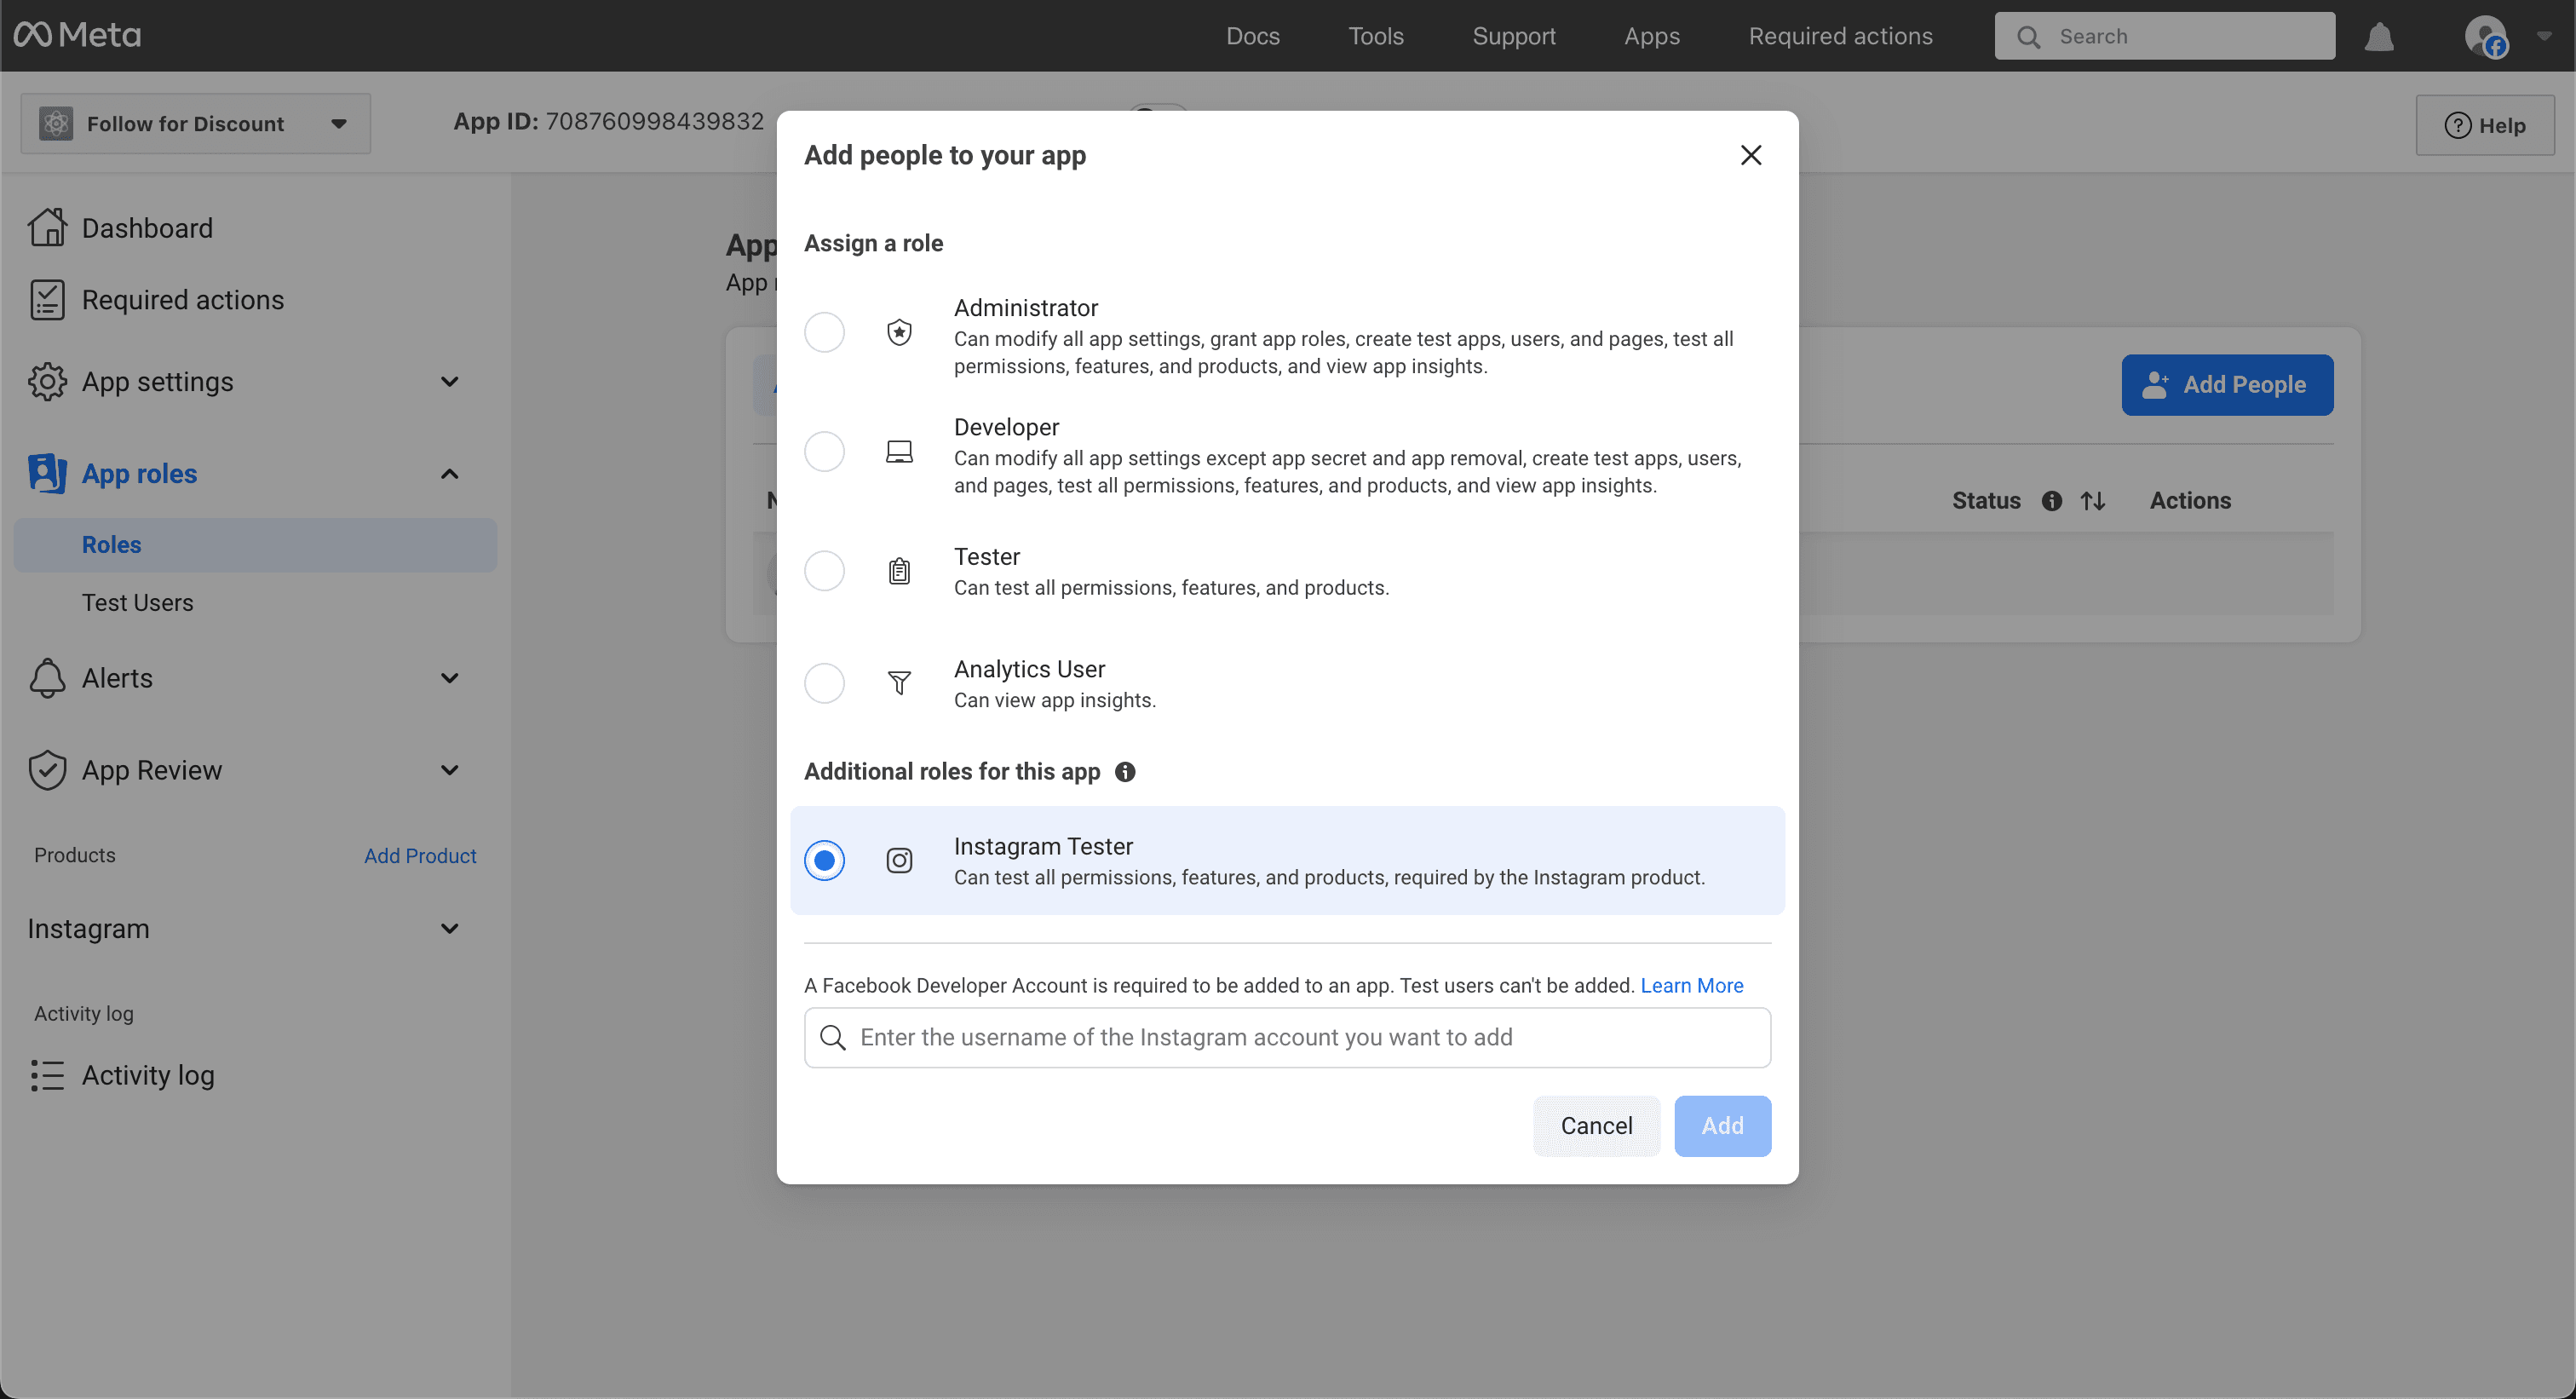Click the App Review shield icon
The width and height of the screenshot is (2576, 1399).
tap(47, 770)
